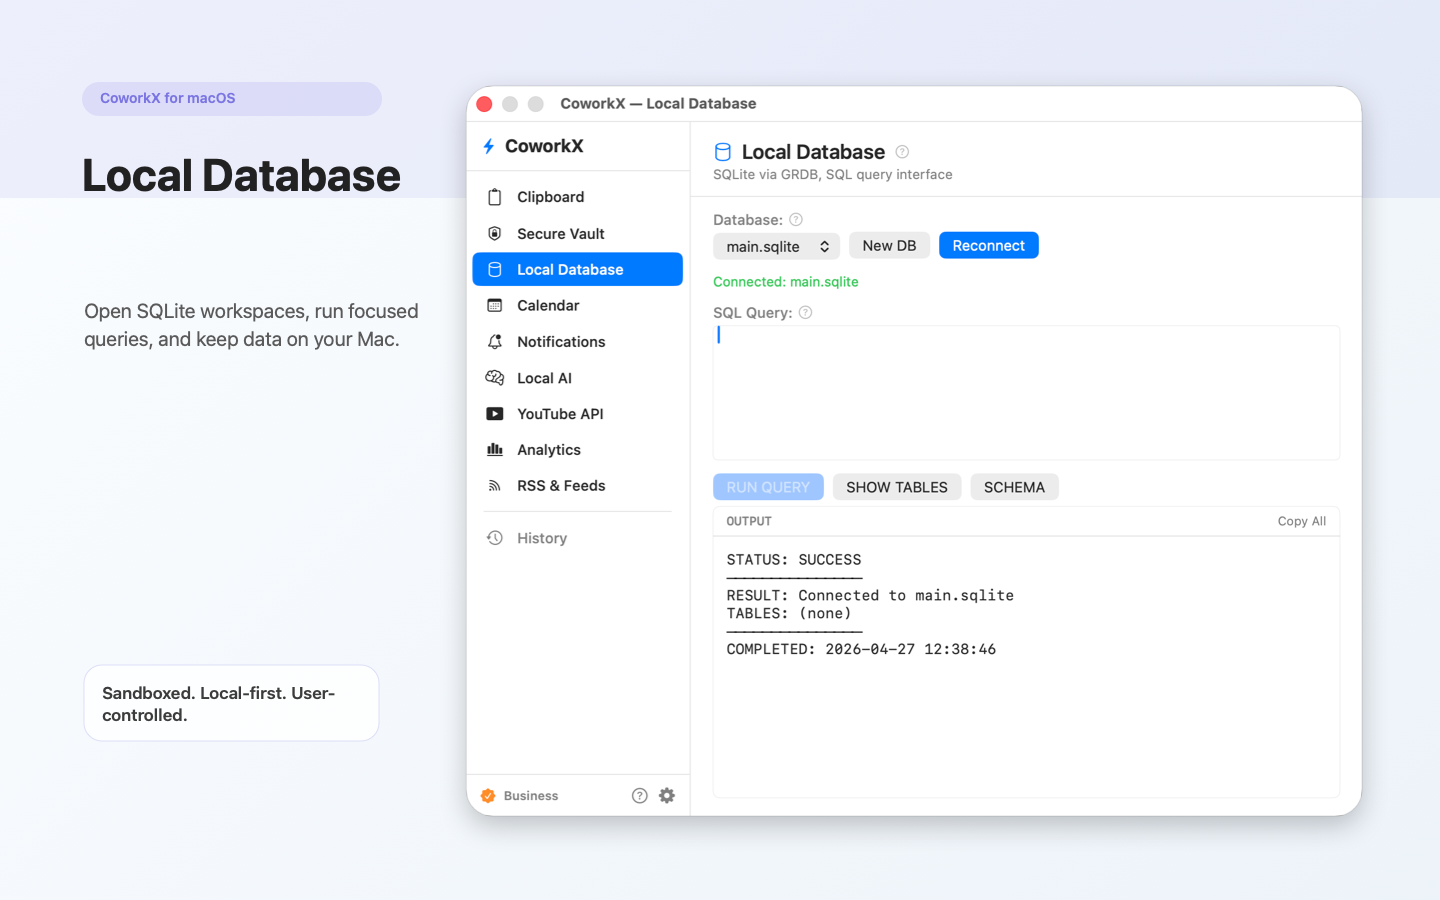
Task: Click Copy All in the output panel
Action: point(1301,521)
